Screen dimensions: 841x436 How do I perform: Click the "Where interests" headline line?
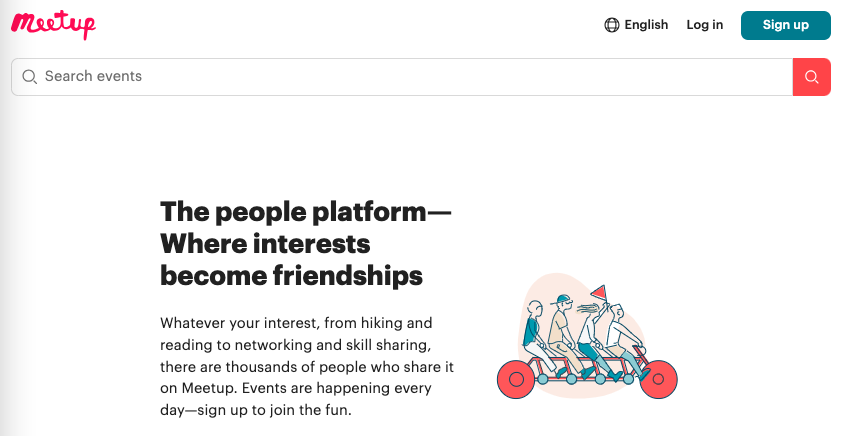click(x=265, y=244)
